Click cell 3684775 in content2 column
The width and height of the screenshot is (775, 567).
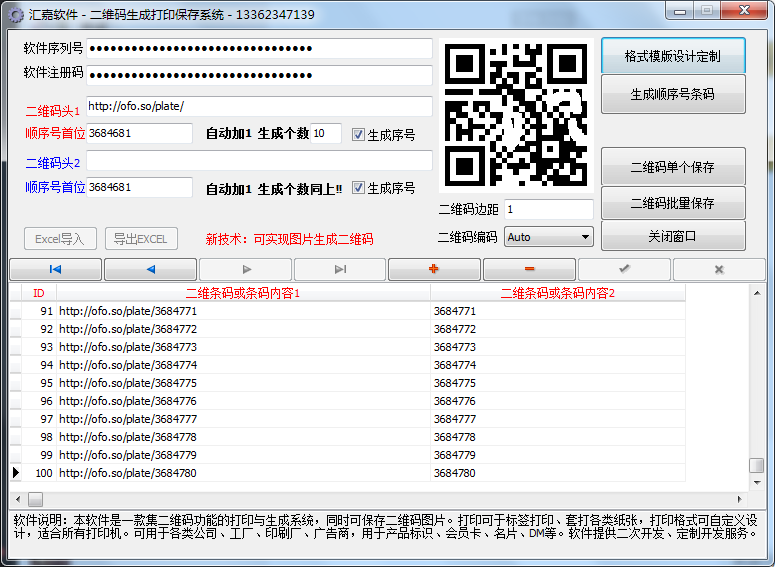558,383
